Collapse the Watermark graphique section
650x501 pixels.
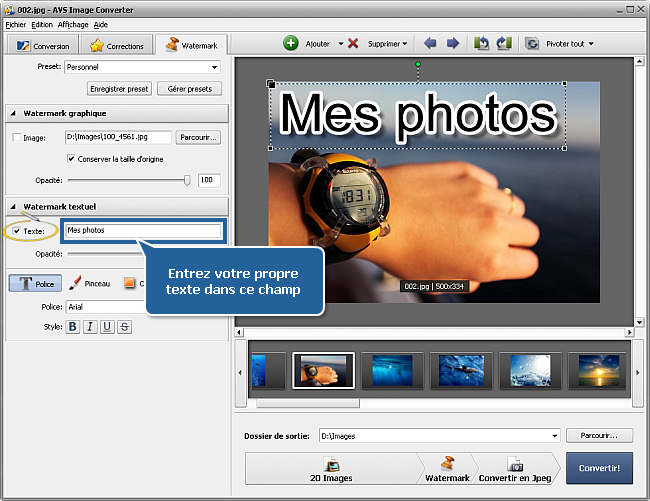[12, 113]
